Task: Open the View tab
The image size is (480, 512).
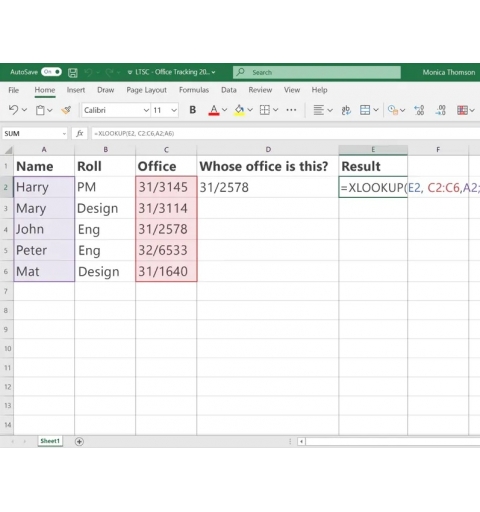Action: (292, 90)
